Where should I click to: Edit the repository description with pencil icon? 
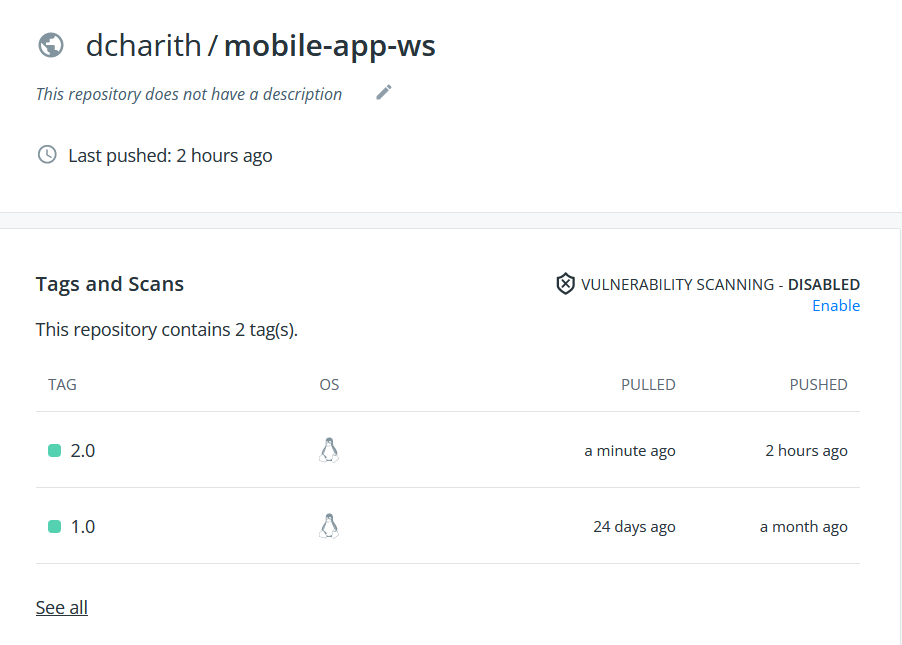[x=384, y=93]
